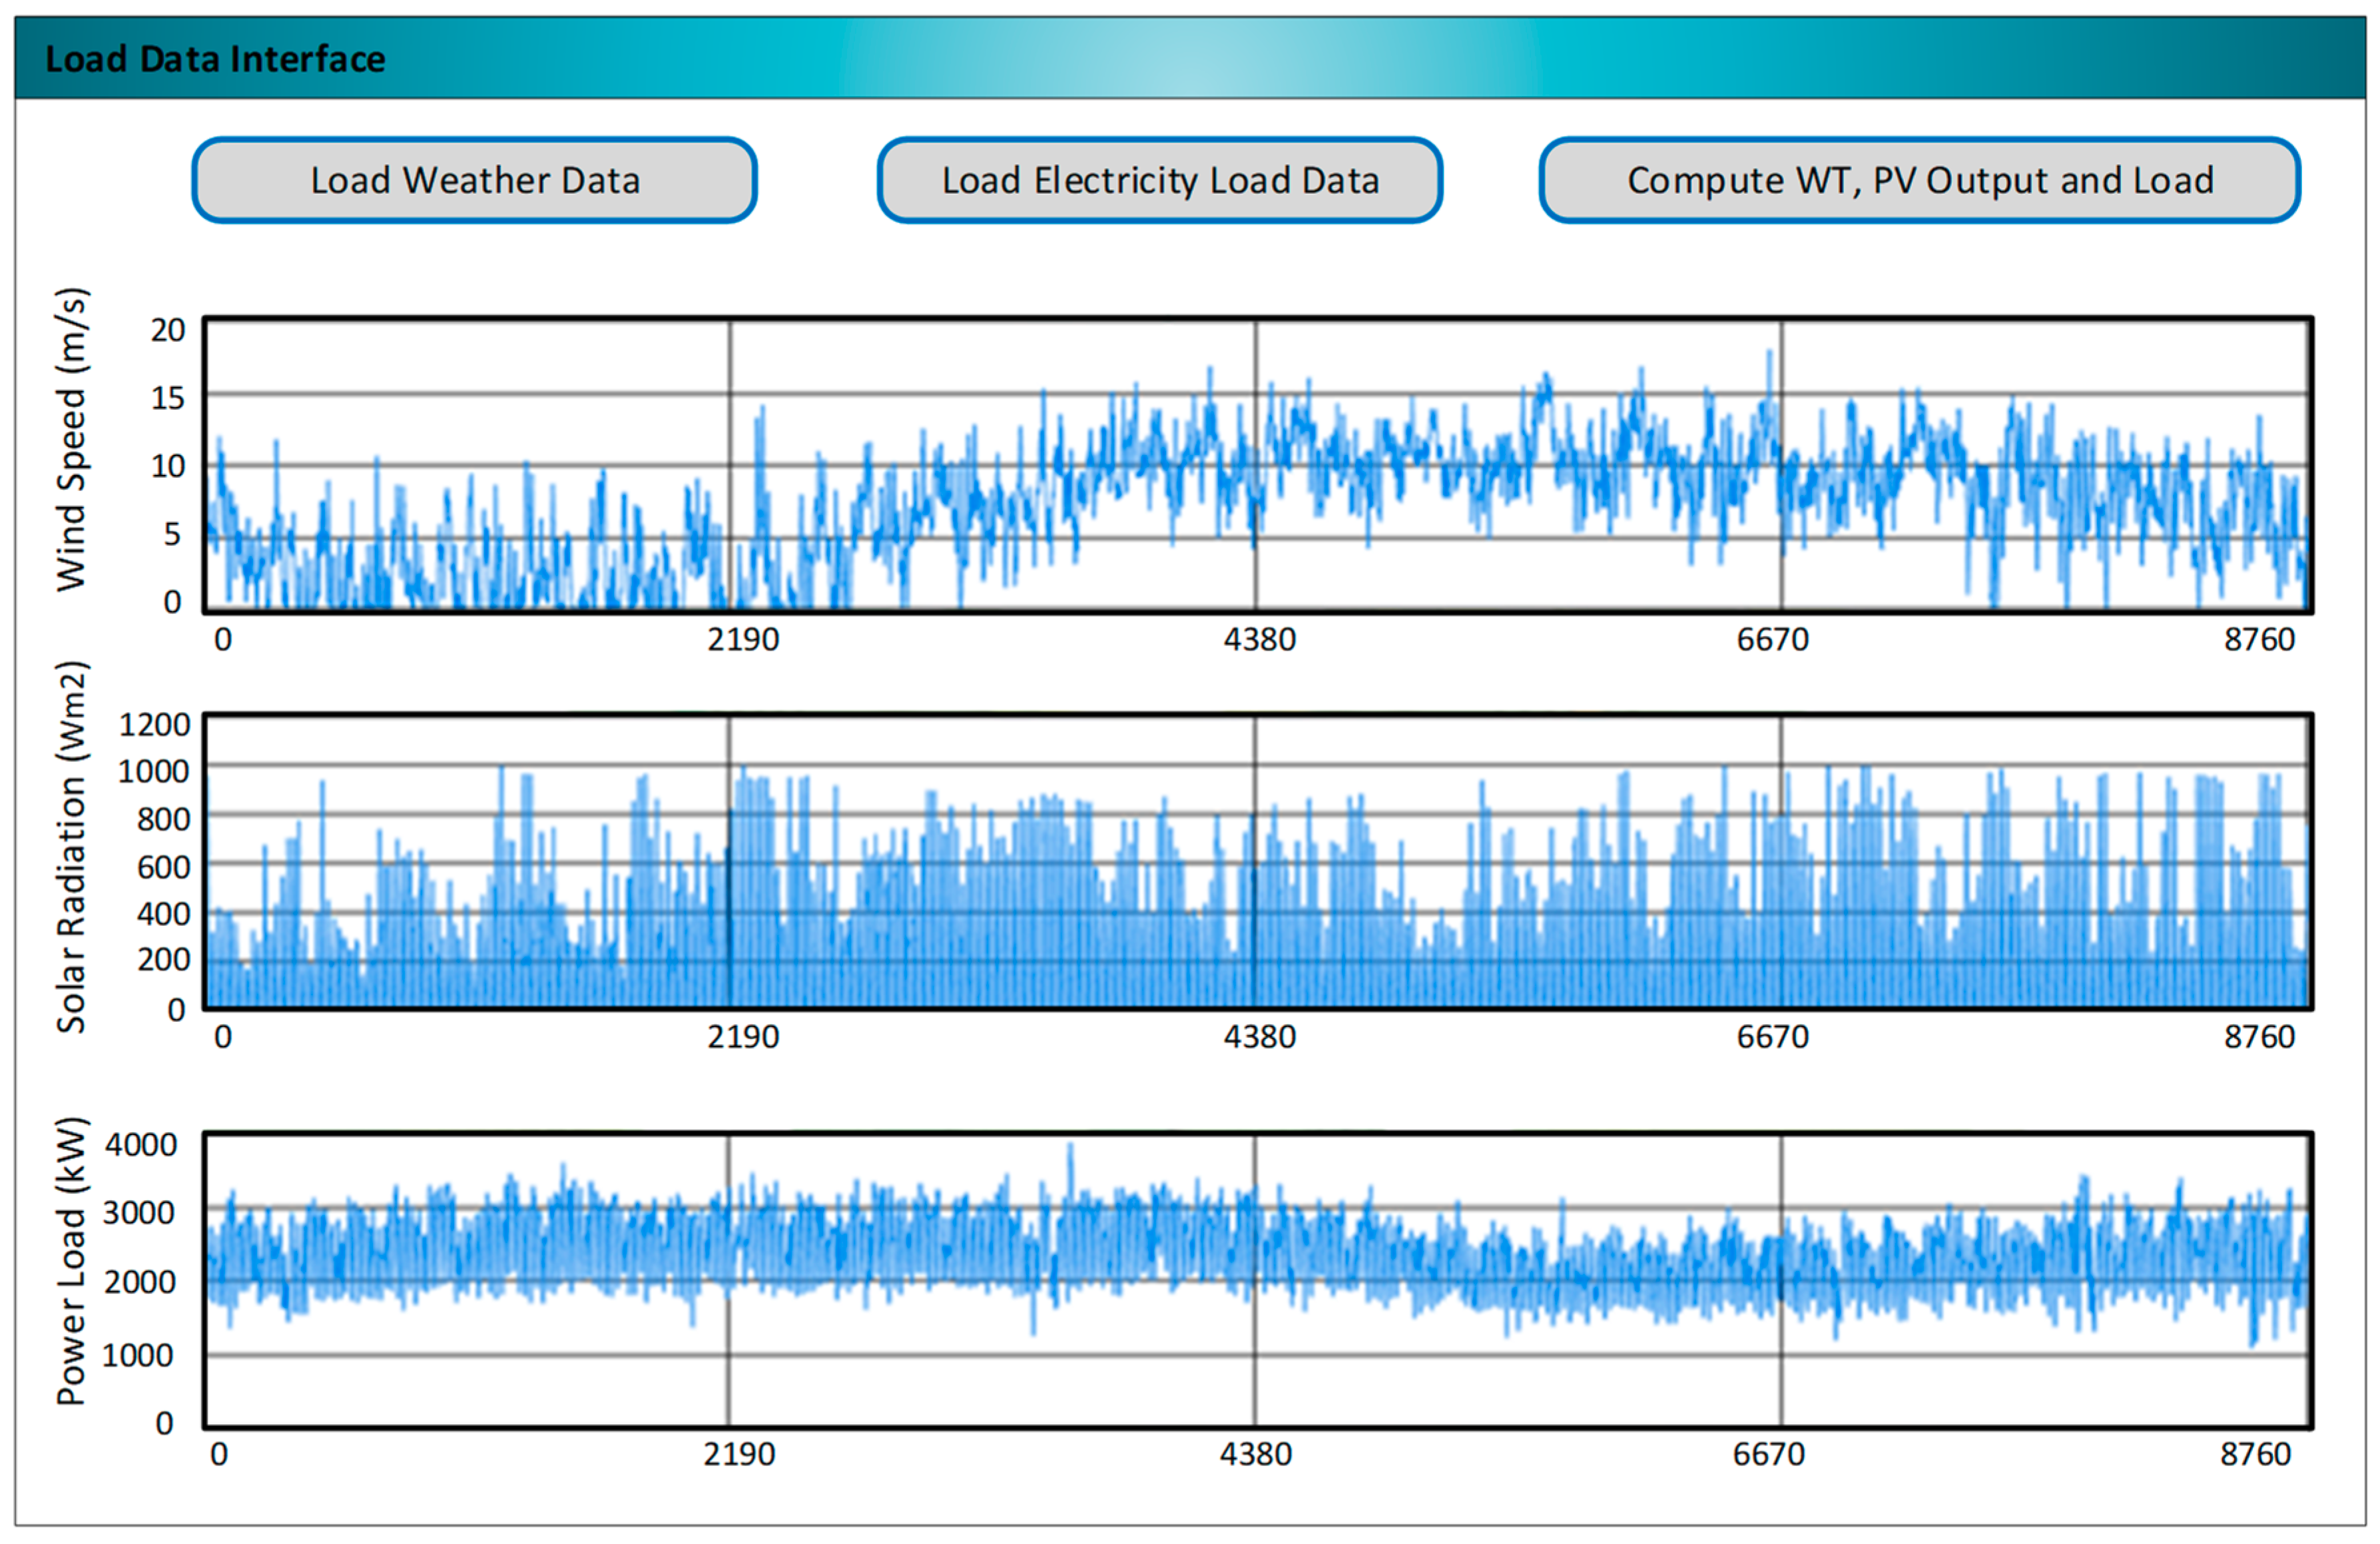Screen dimensions: 2380x1544
Task: Click the 8760 tick under Solar Radiation chart
Action: coord(2259,1037)
